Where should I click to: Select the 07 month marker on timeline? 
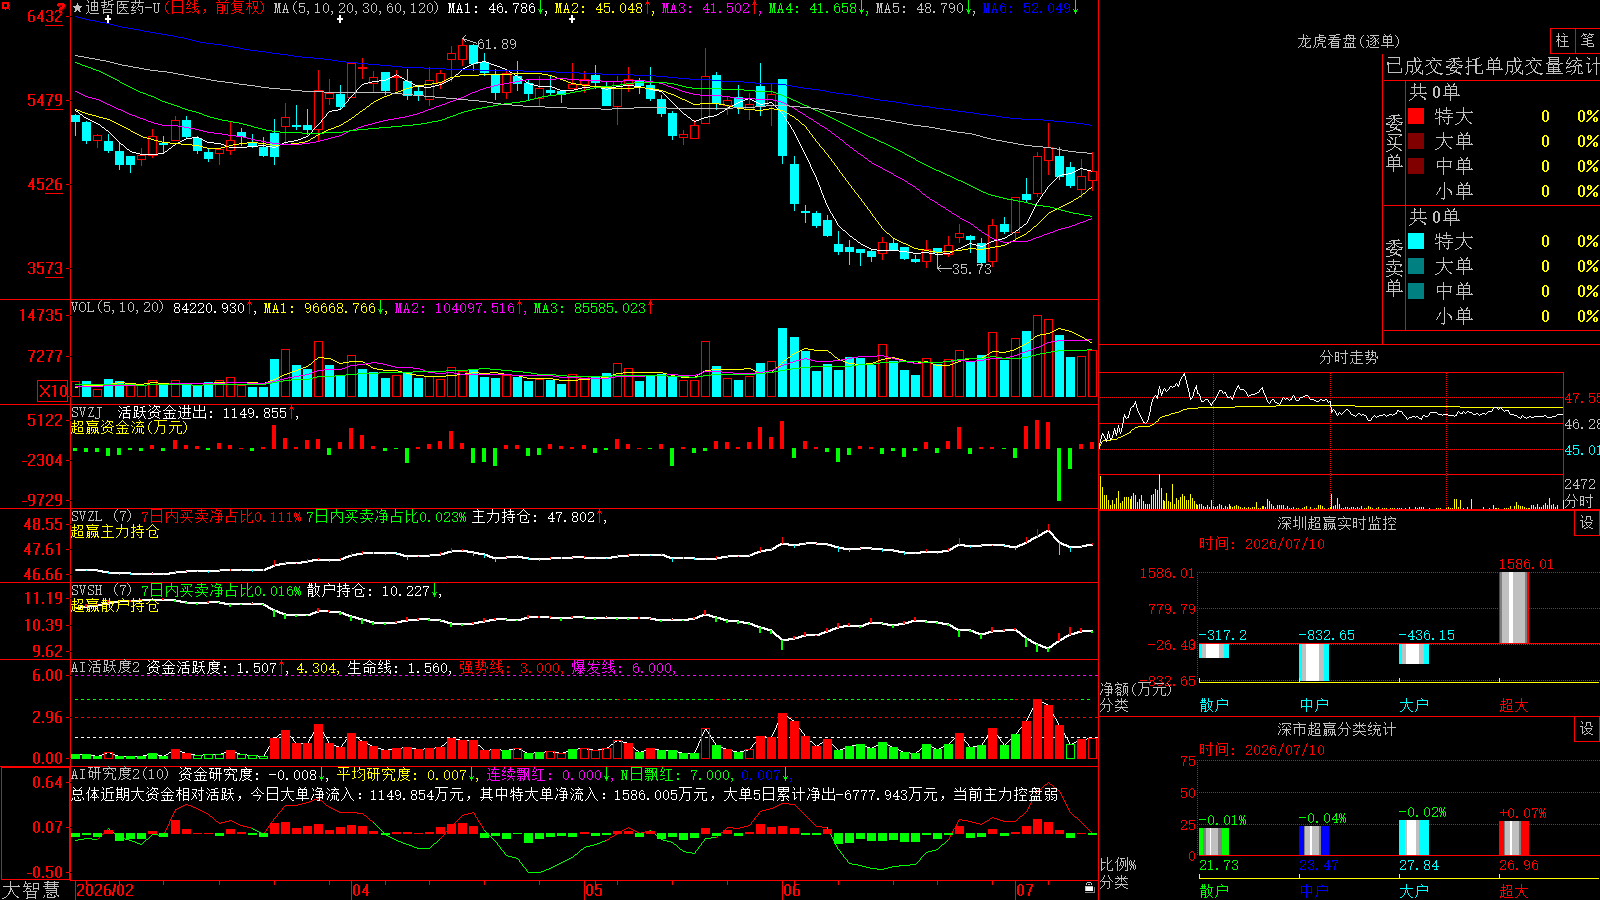pos(1025,890)
